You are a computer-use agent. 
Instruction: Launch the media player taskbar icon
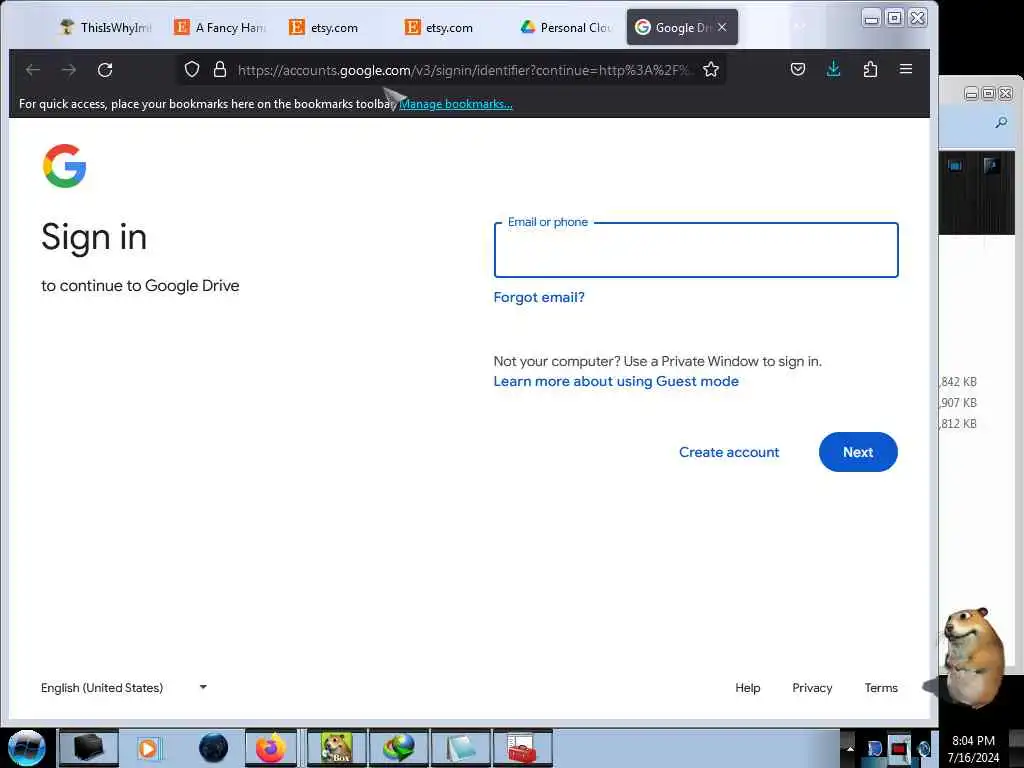149,748
